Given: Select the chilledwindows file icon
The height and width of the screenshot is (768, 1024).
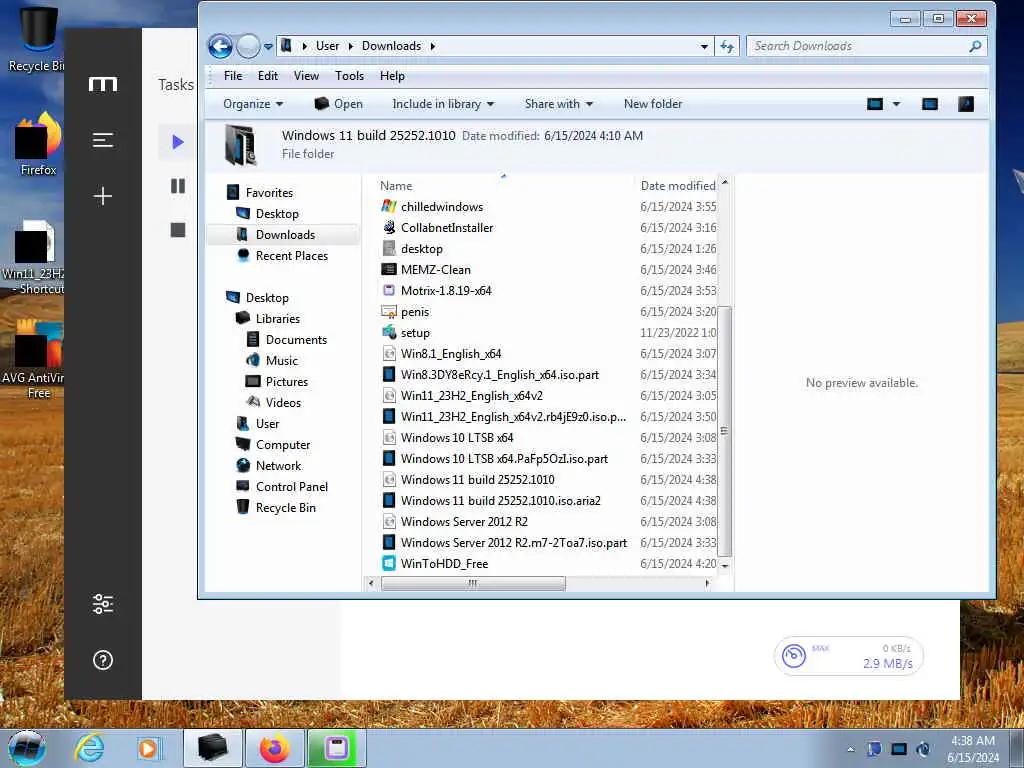Looking at the screenshot, I should tap(389, 206).
